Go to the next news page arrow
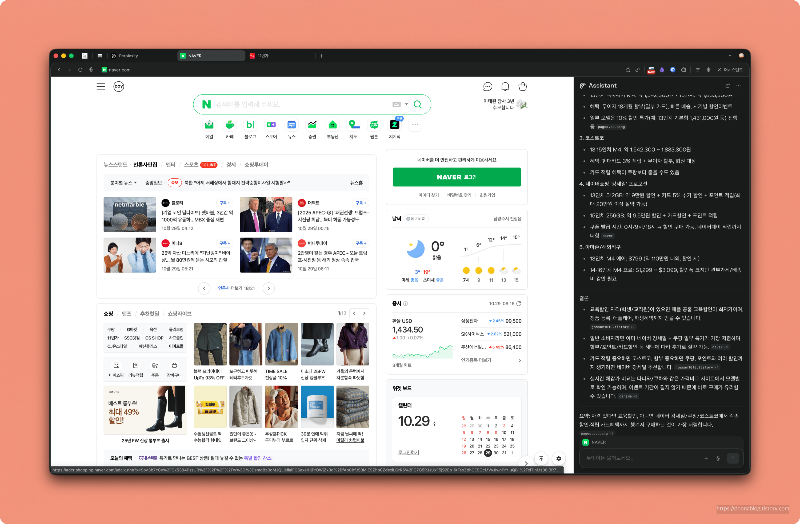The image size is (800, 524). (x=269, y=288)
